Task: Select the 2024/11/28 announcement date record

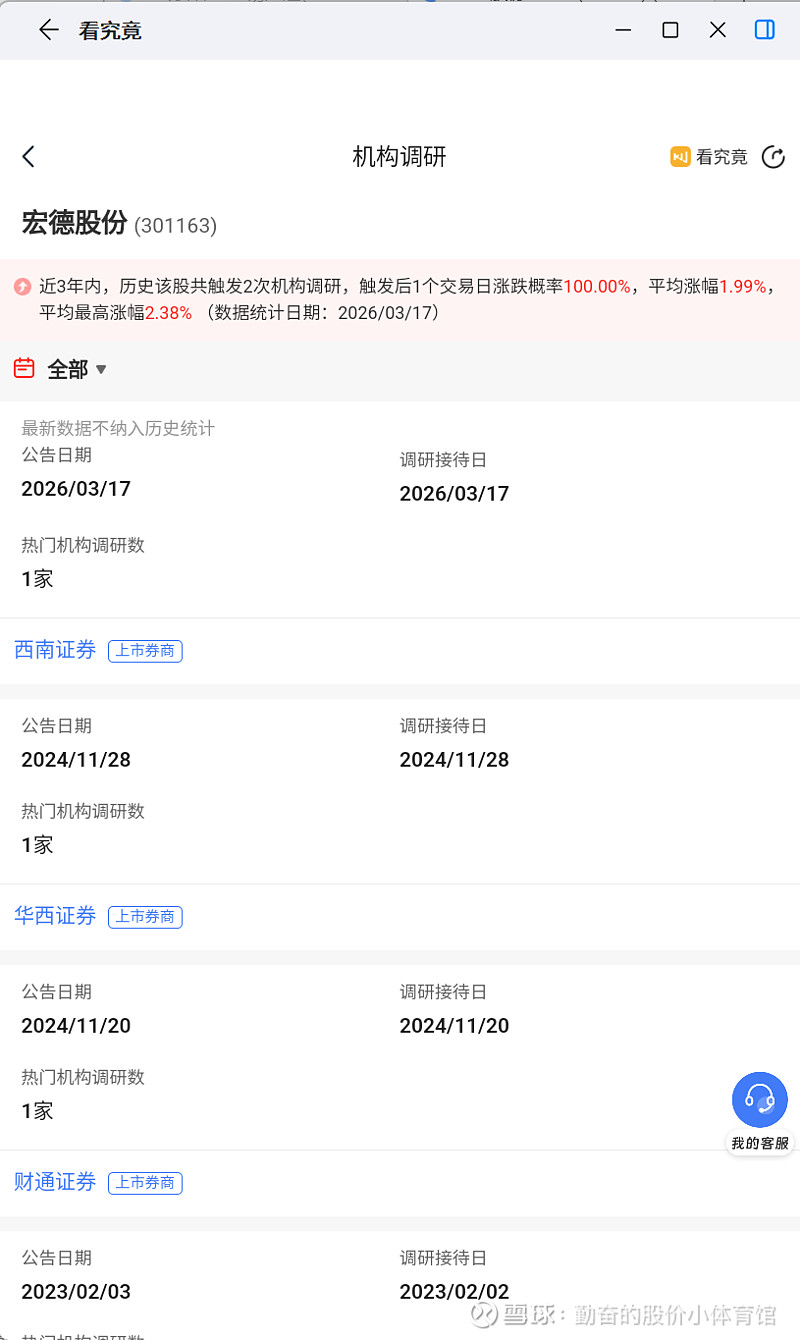Action: (76, 760)
